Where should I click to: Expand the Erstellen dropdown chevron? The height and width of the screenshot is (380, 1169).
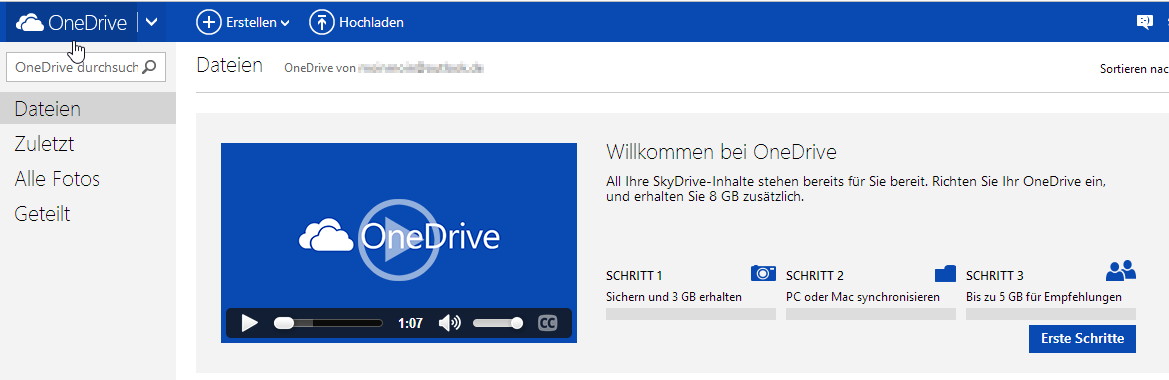click(x=285, y=23)
